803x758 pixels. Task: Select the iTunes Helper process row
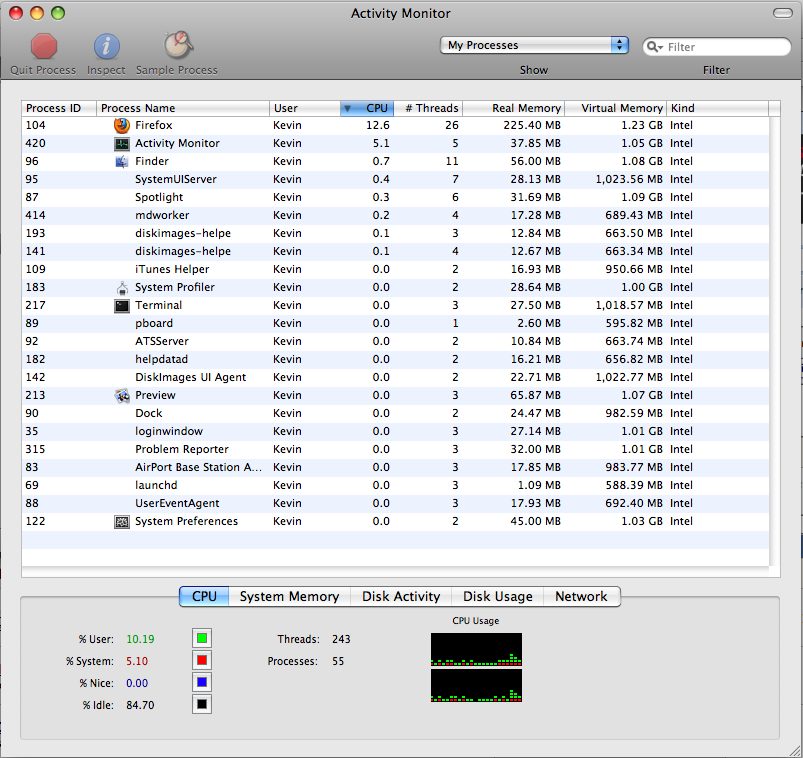[x=395, y=269]
